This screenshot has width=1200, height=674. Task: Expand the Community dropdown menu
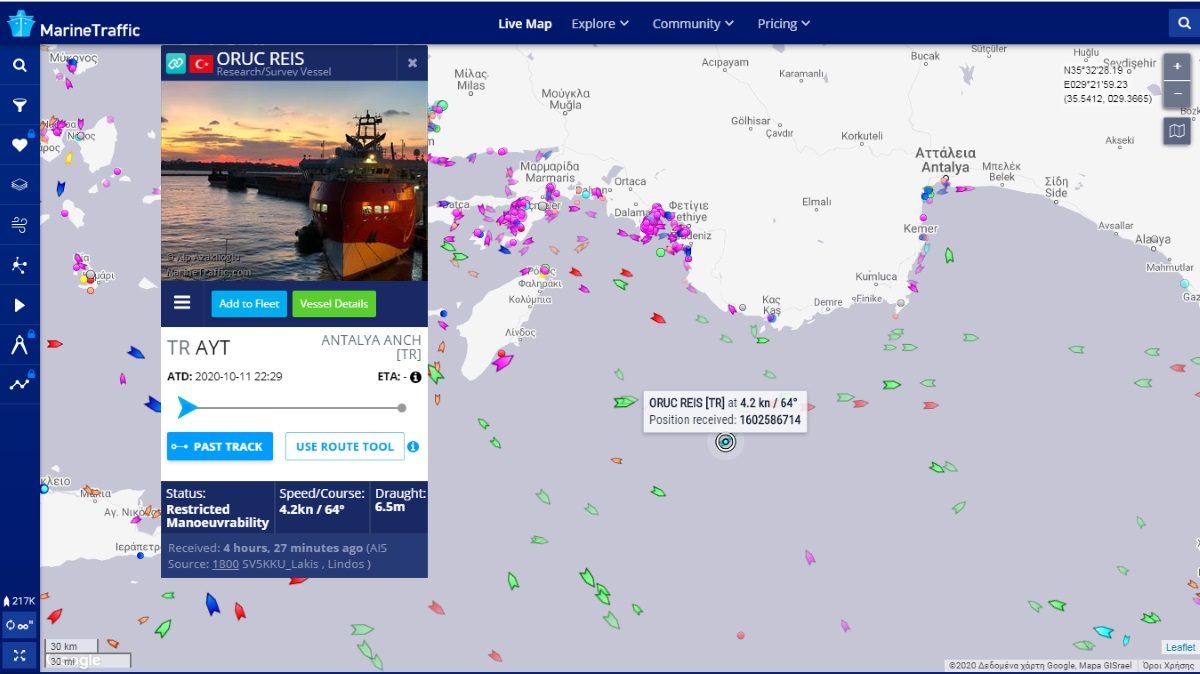tap(693, 24)
